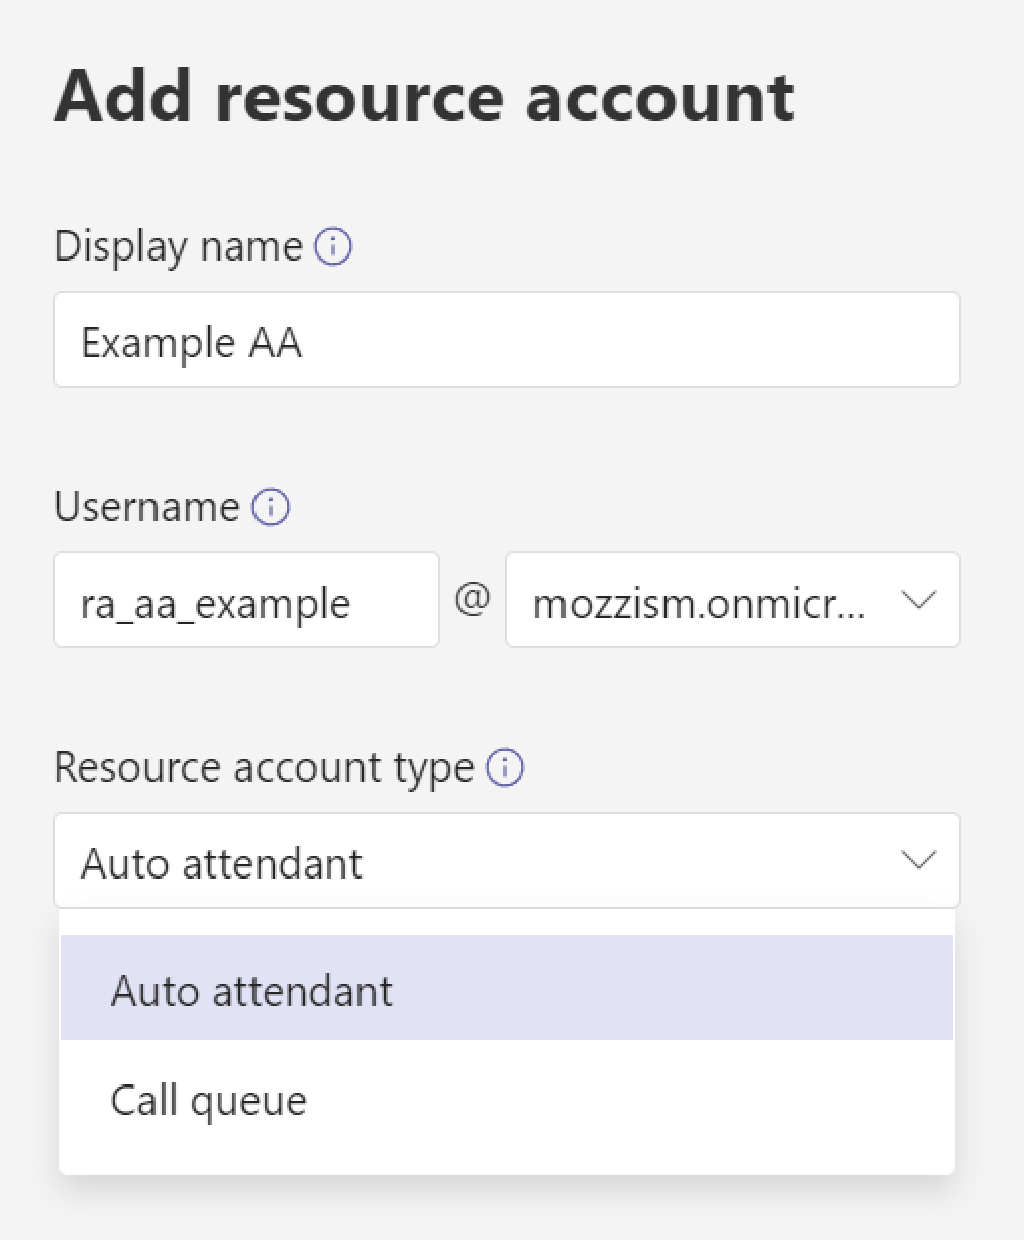Click the chevron on Resource account type dropdown

click(x=919, y=860)
